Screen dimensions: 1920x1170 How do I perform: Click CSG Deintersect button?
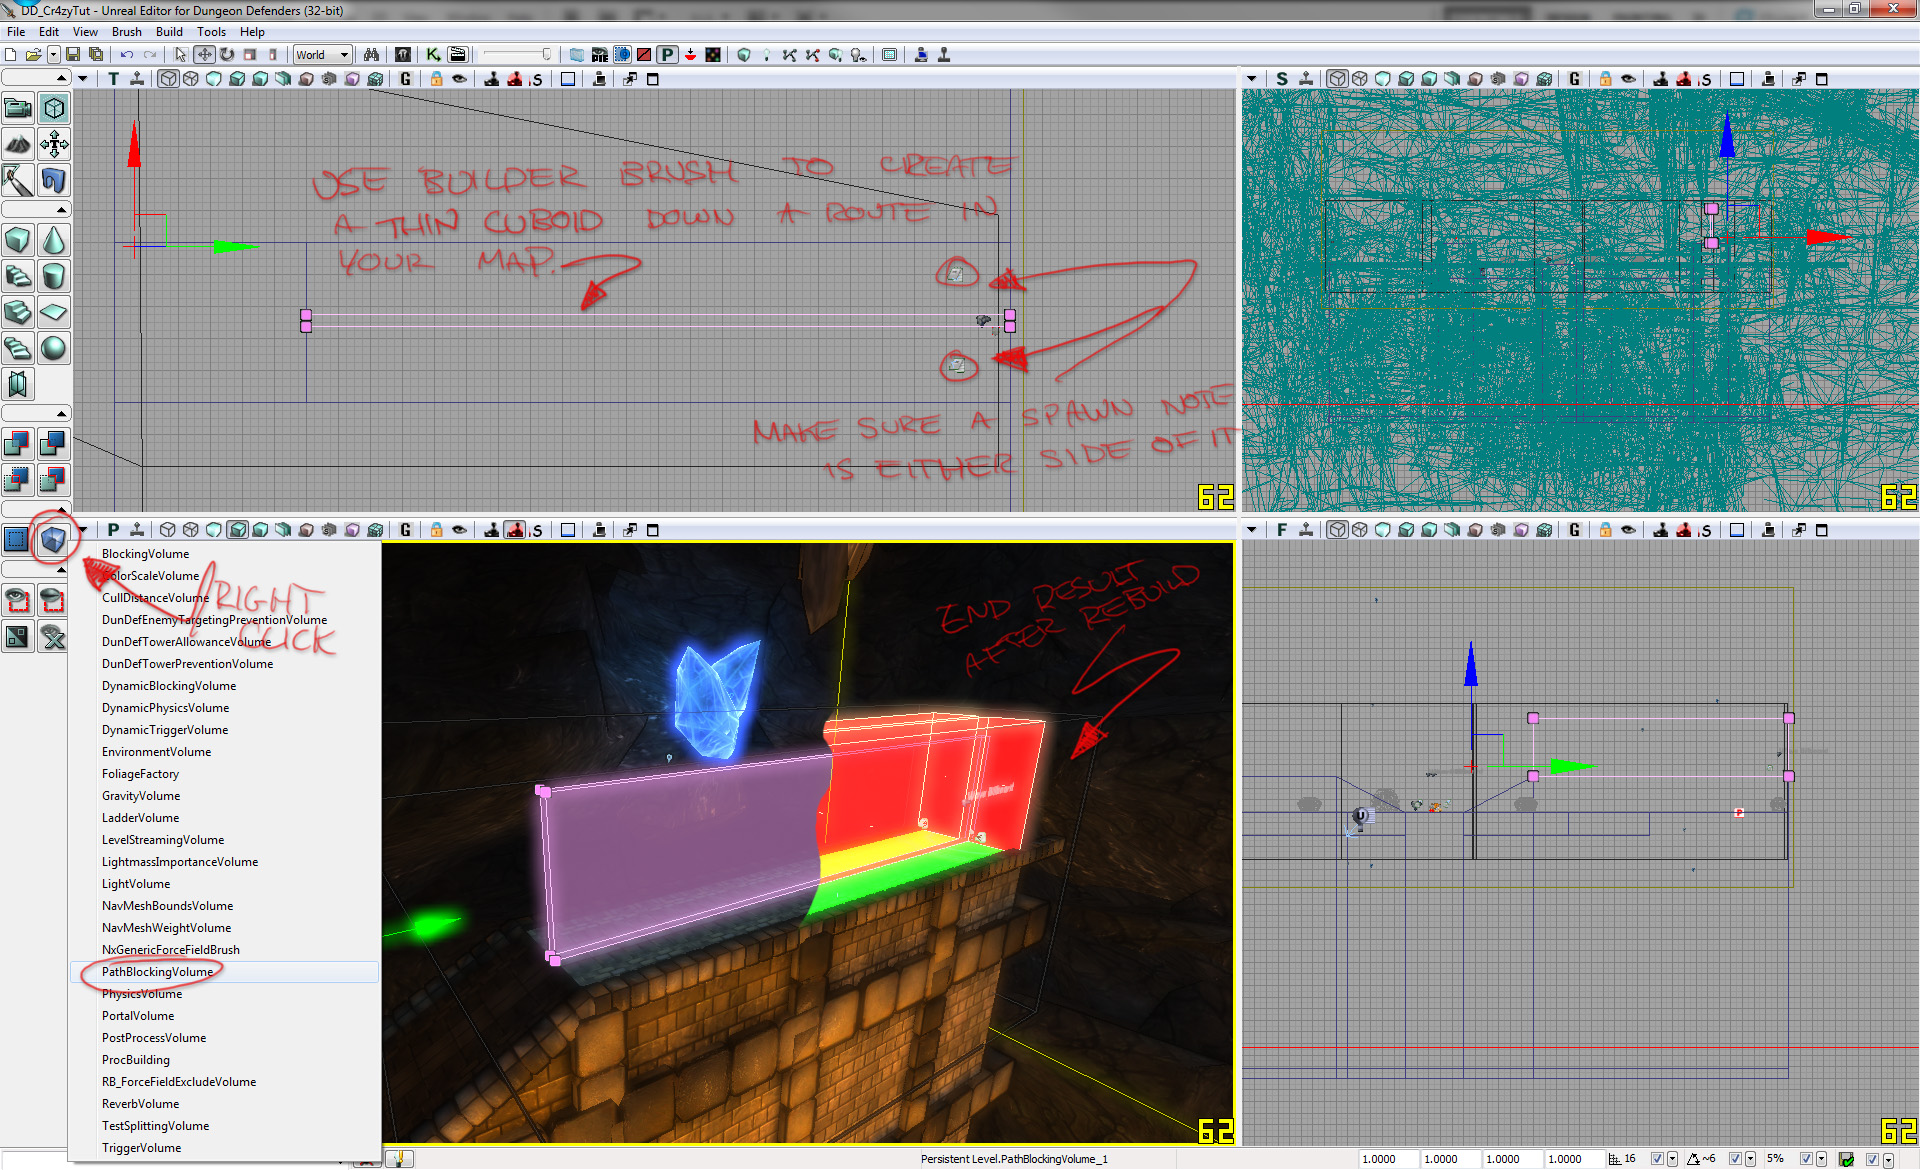point(54,479)
